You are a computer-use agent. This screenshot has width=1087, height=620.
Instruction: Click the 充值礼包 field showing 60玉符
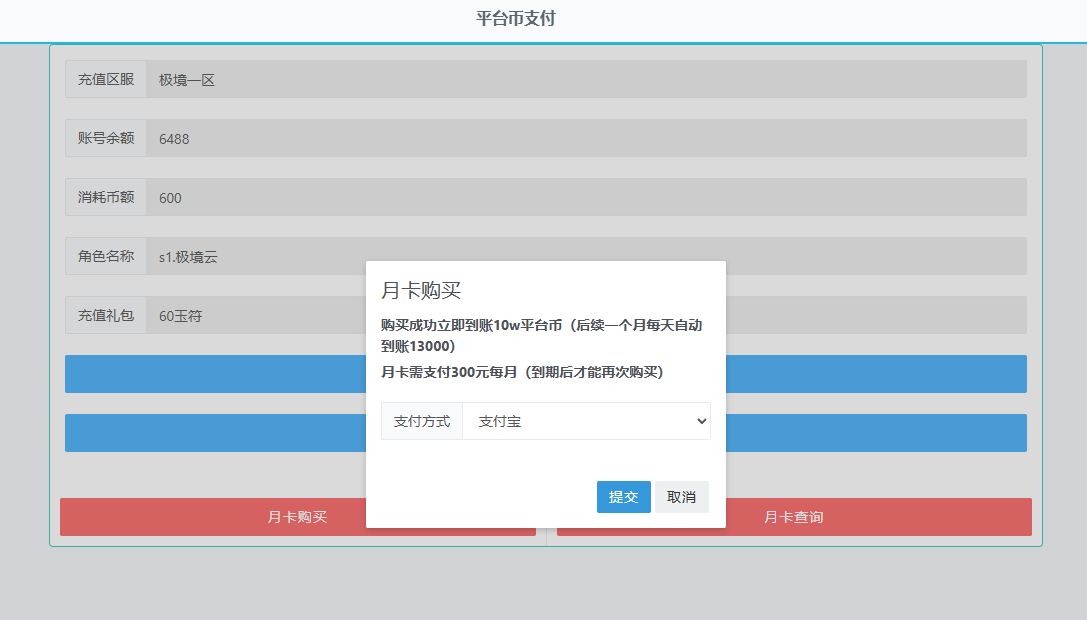tap(255, 316)
